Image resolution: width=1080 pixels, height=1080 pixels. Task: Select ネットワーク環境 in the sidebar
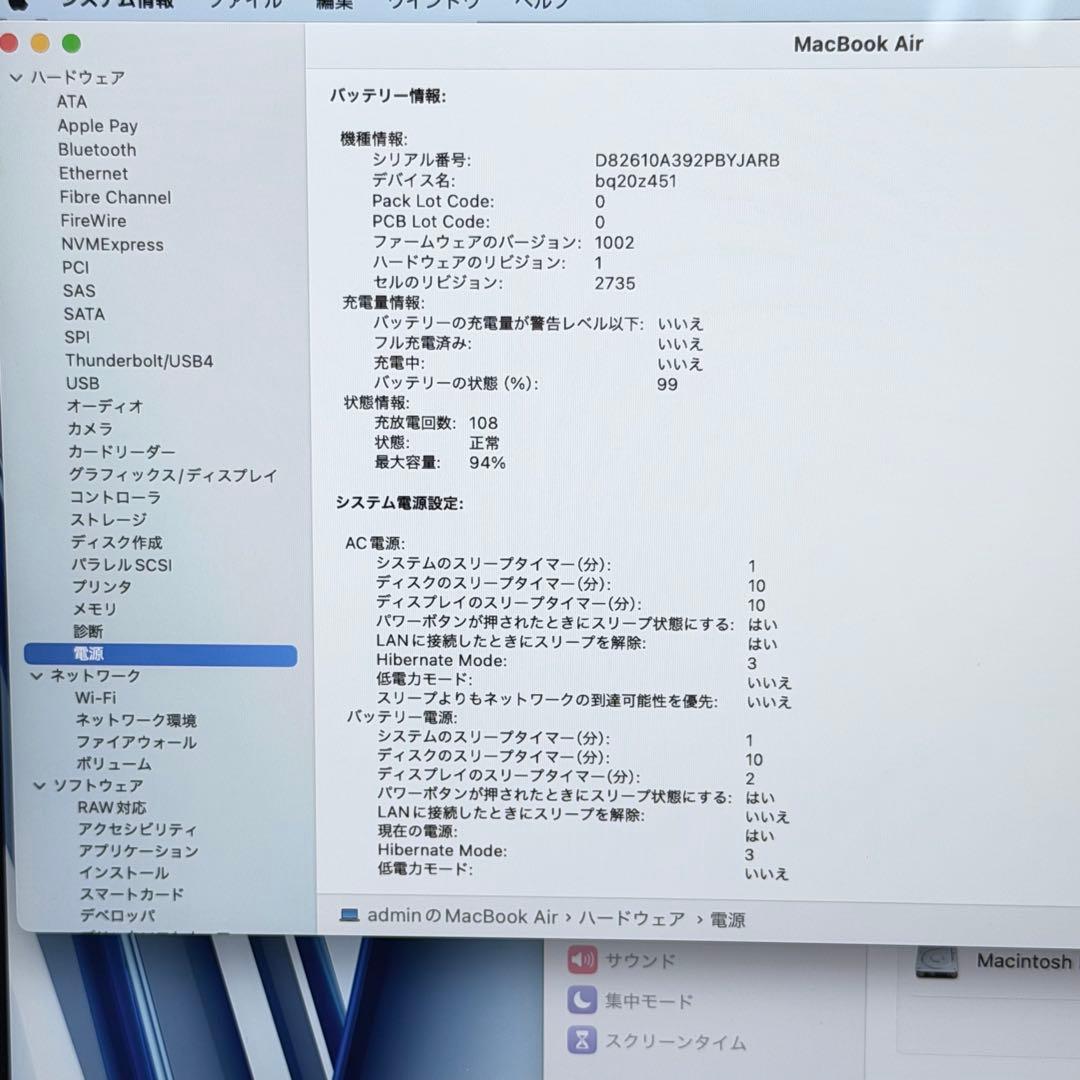136,720
